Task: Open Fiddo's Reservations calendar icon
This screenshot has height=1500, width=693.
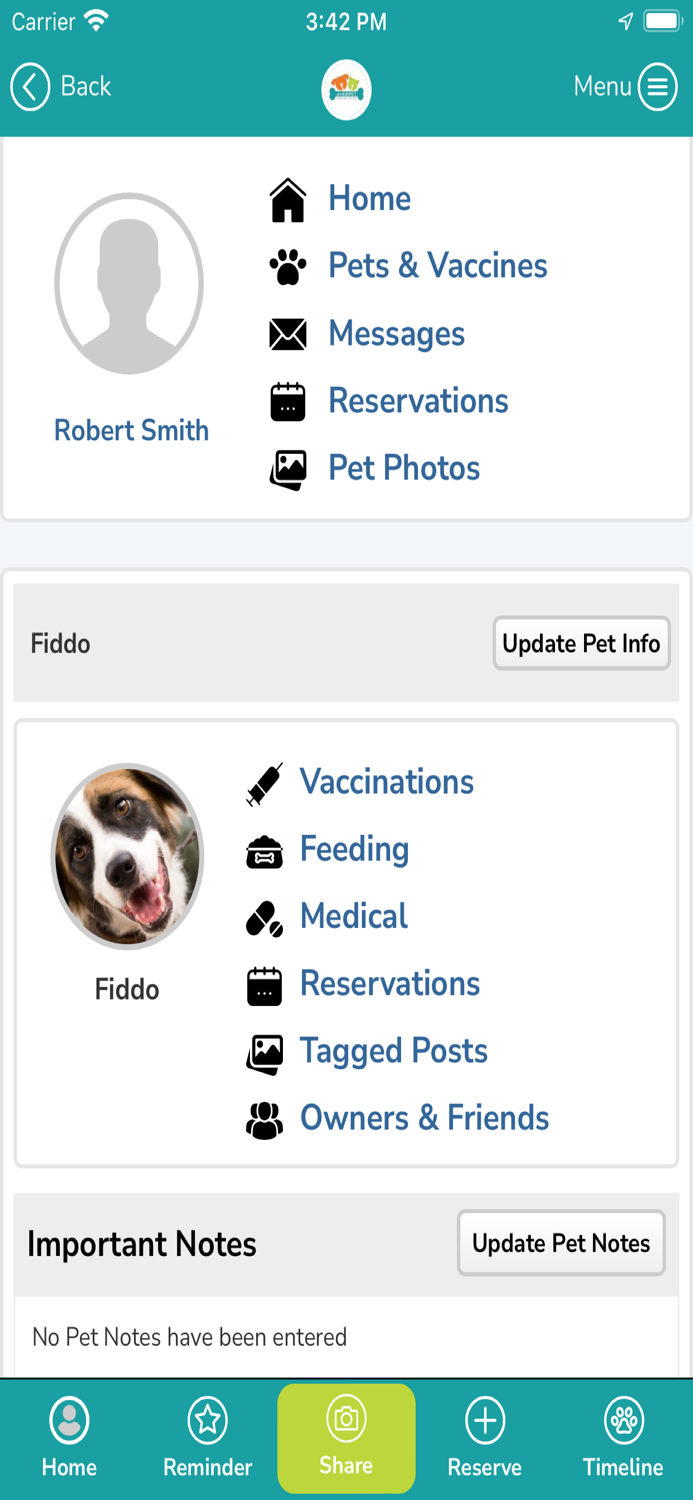Action: click(262, 985)
